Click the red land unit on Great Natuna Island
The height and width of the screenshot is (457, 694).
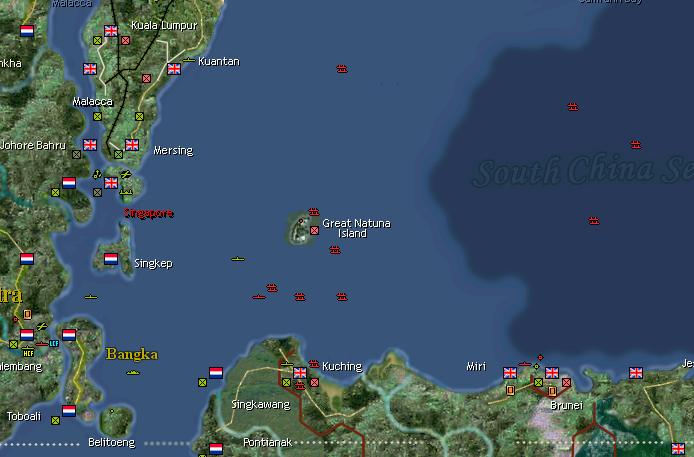click(314, 230)
